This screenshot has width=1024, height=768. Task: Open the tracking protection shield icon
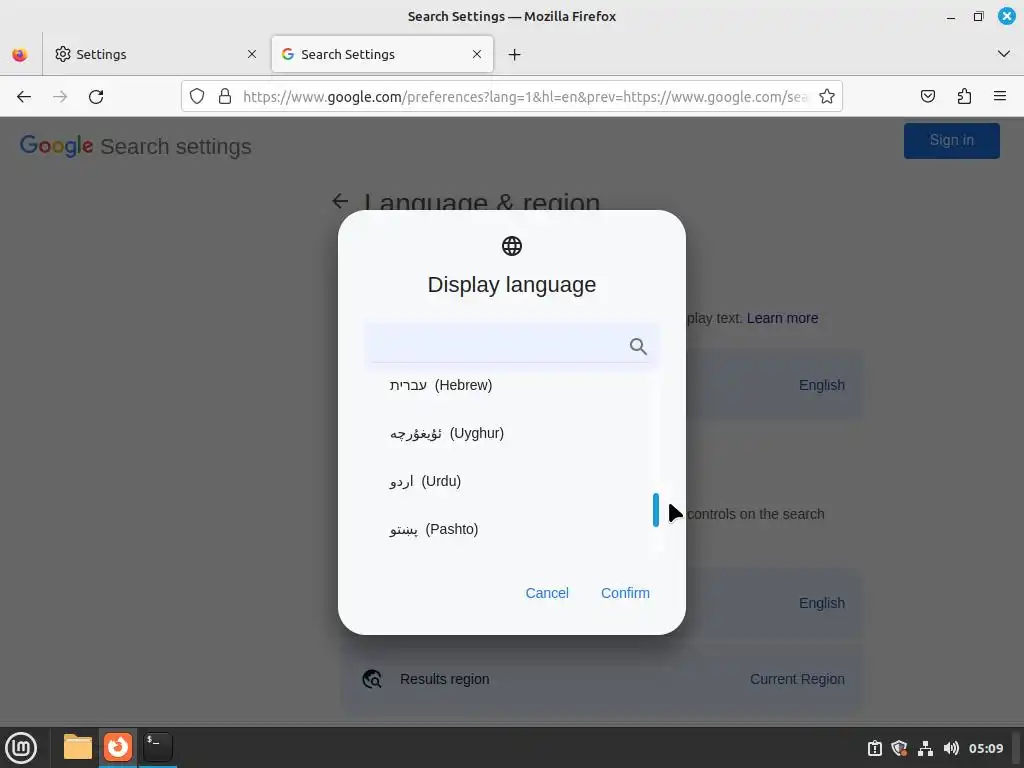[x=197, y=97]
